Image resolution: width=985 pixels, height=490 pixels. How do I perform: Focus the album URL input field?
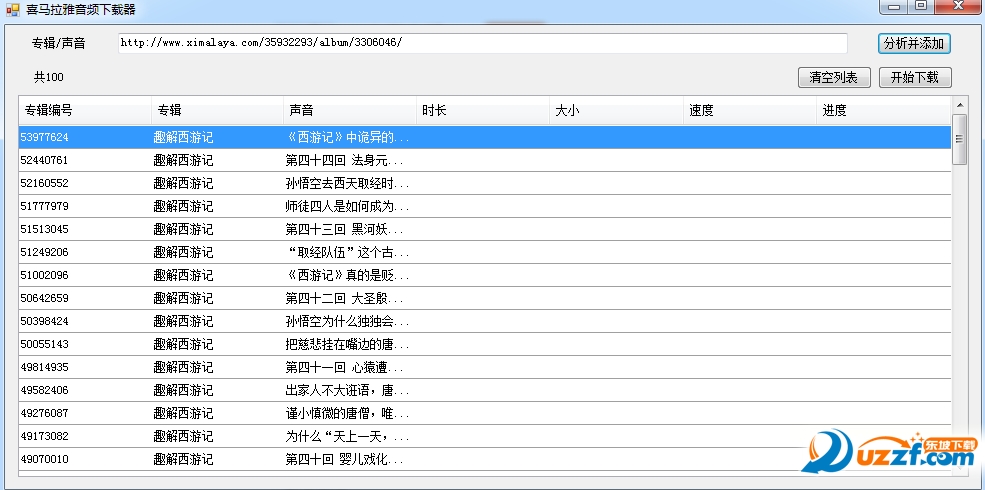(482, 43)
